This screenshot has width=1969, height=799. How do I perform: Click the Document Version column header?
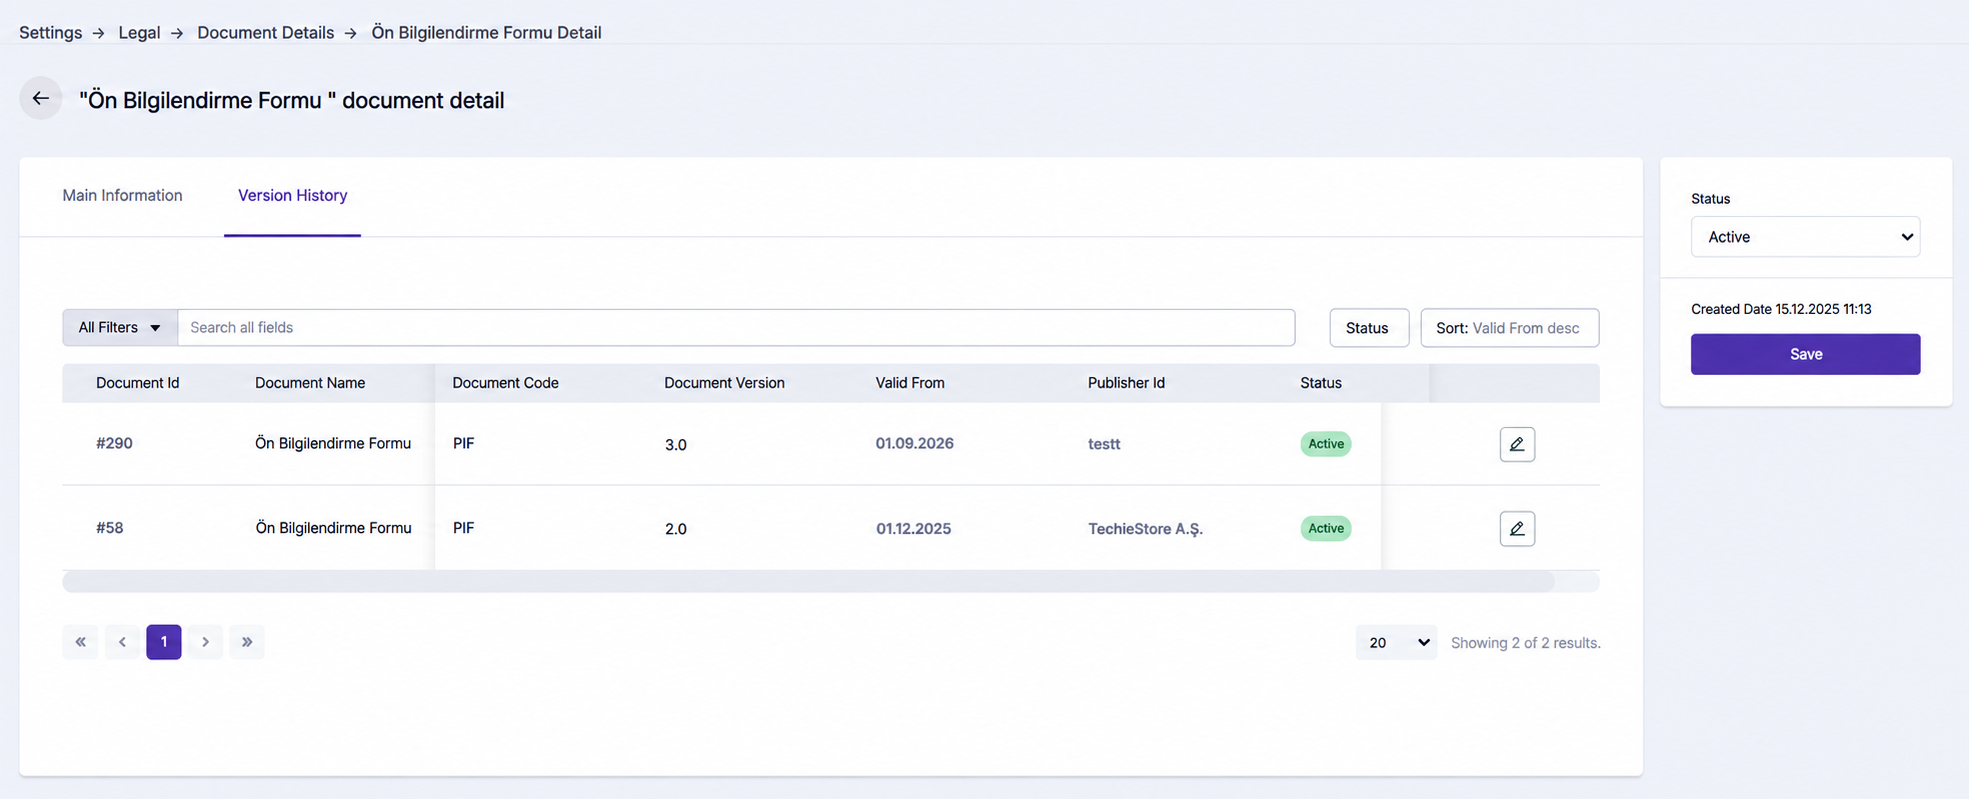pos(724,383)
